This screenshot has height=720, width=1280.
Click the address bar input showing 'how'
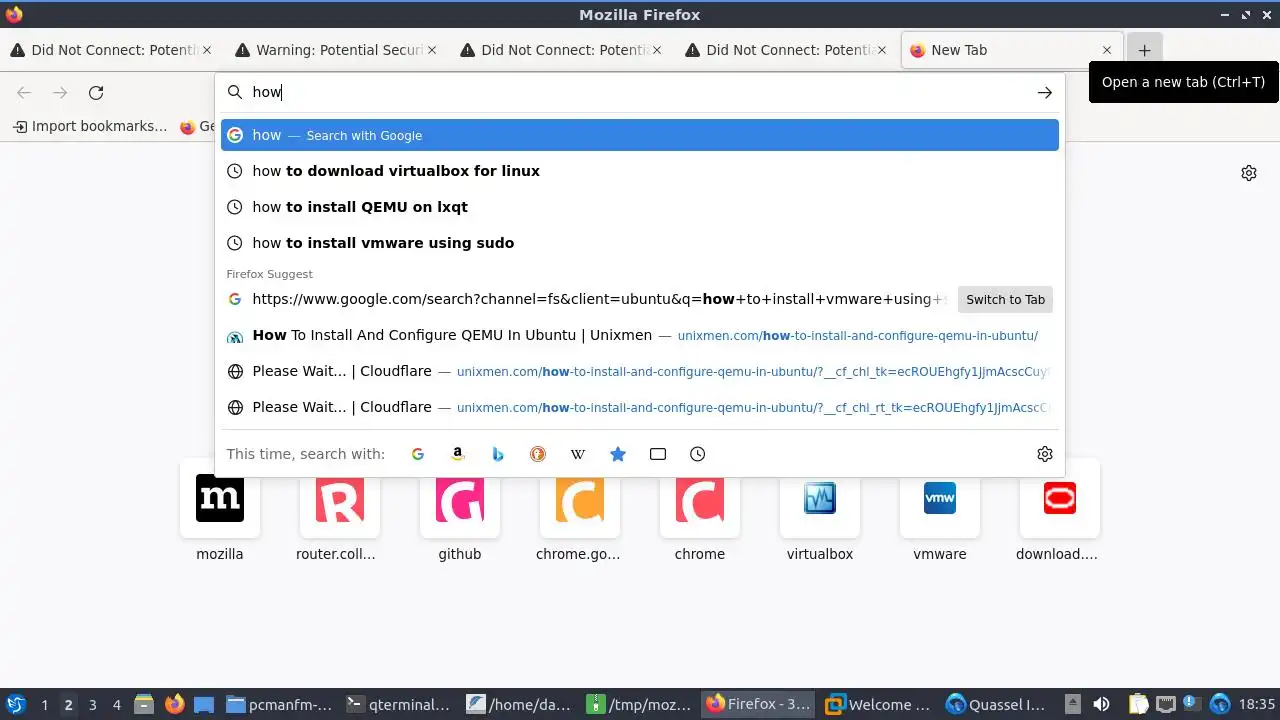[640, 92]
